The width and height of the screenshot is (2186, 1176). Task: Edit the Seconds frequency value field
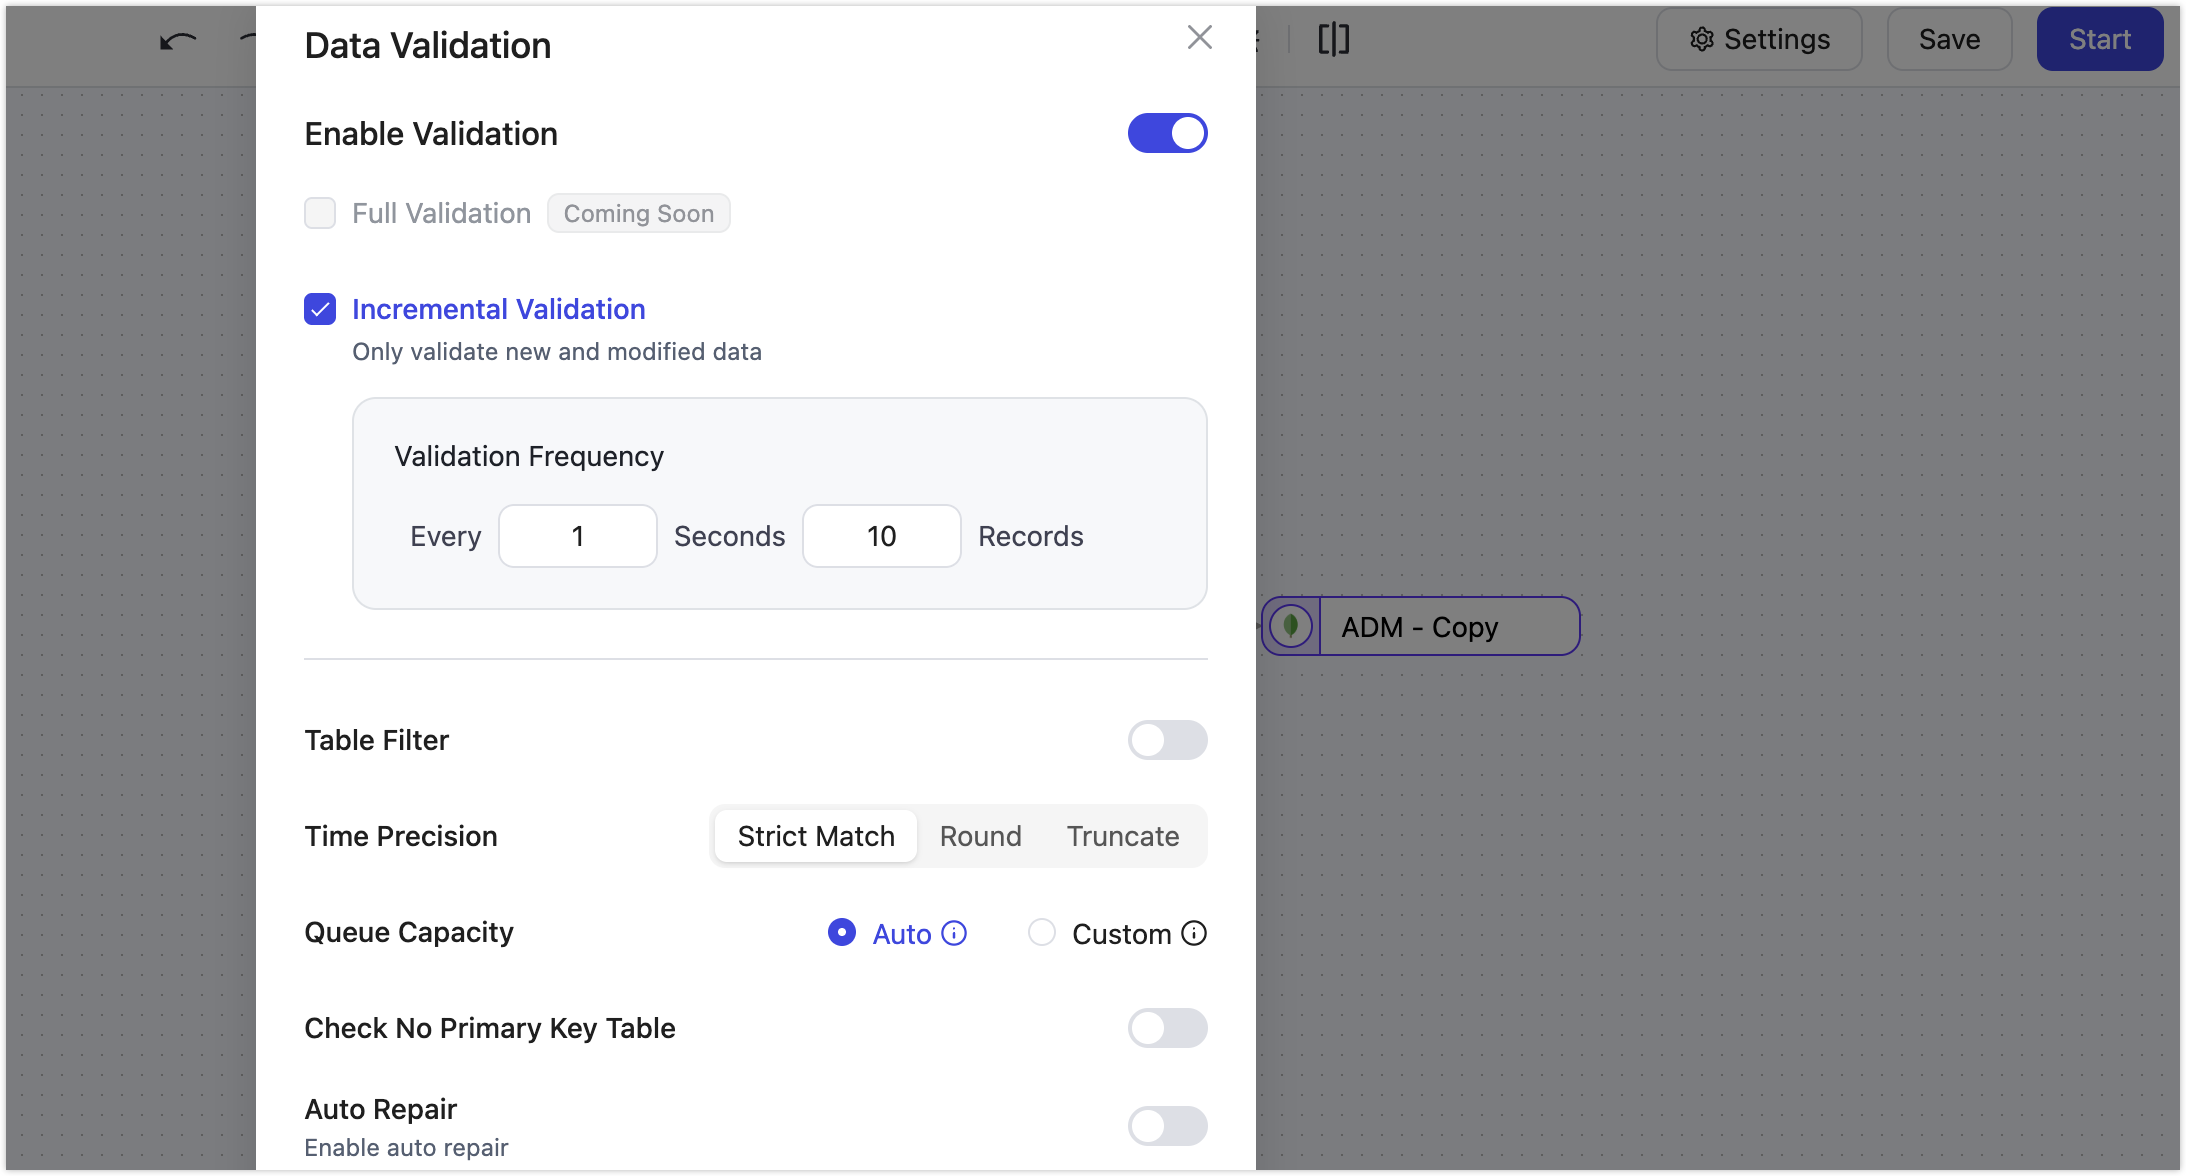pos(577,536)
